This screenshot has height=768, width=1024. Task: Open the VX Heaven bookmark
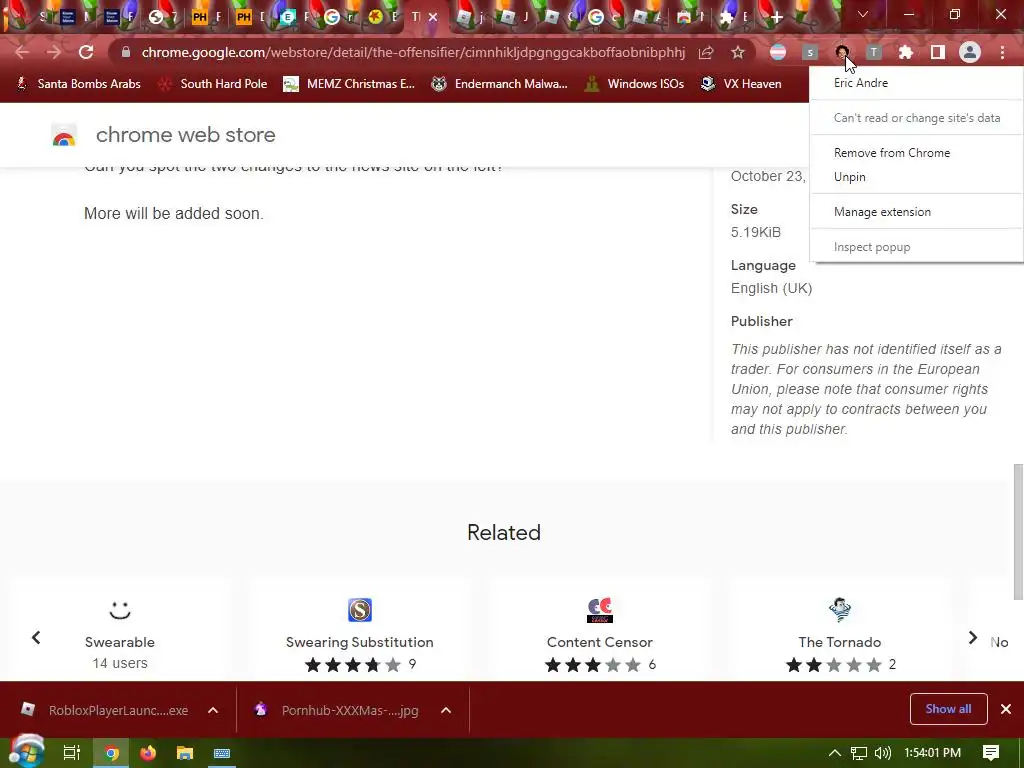741,84
